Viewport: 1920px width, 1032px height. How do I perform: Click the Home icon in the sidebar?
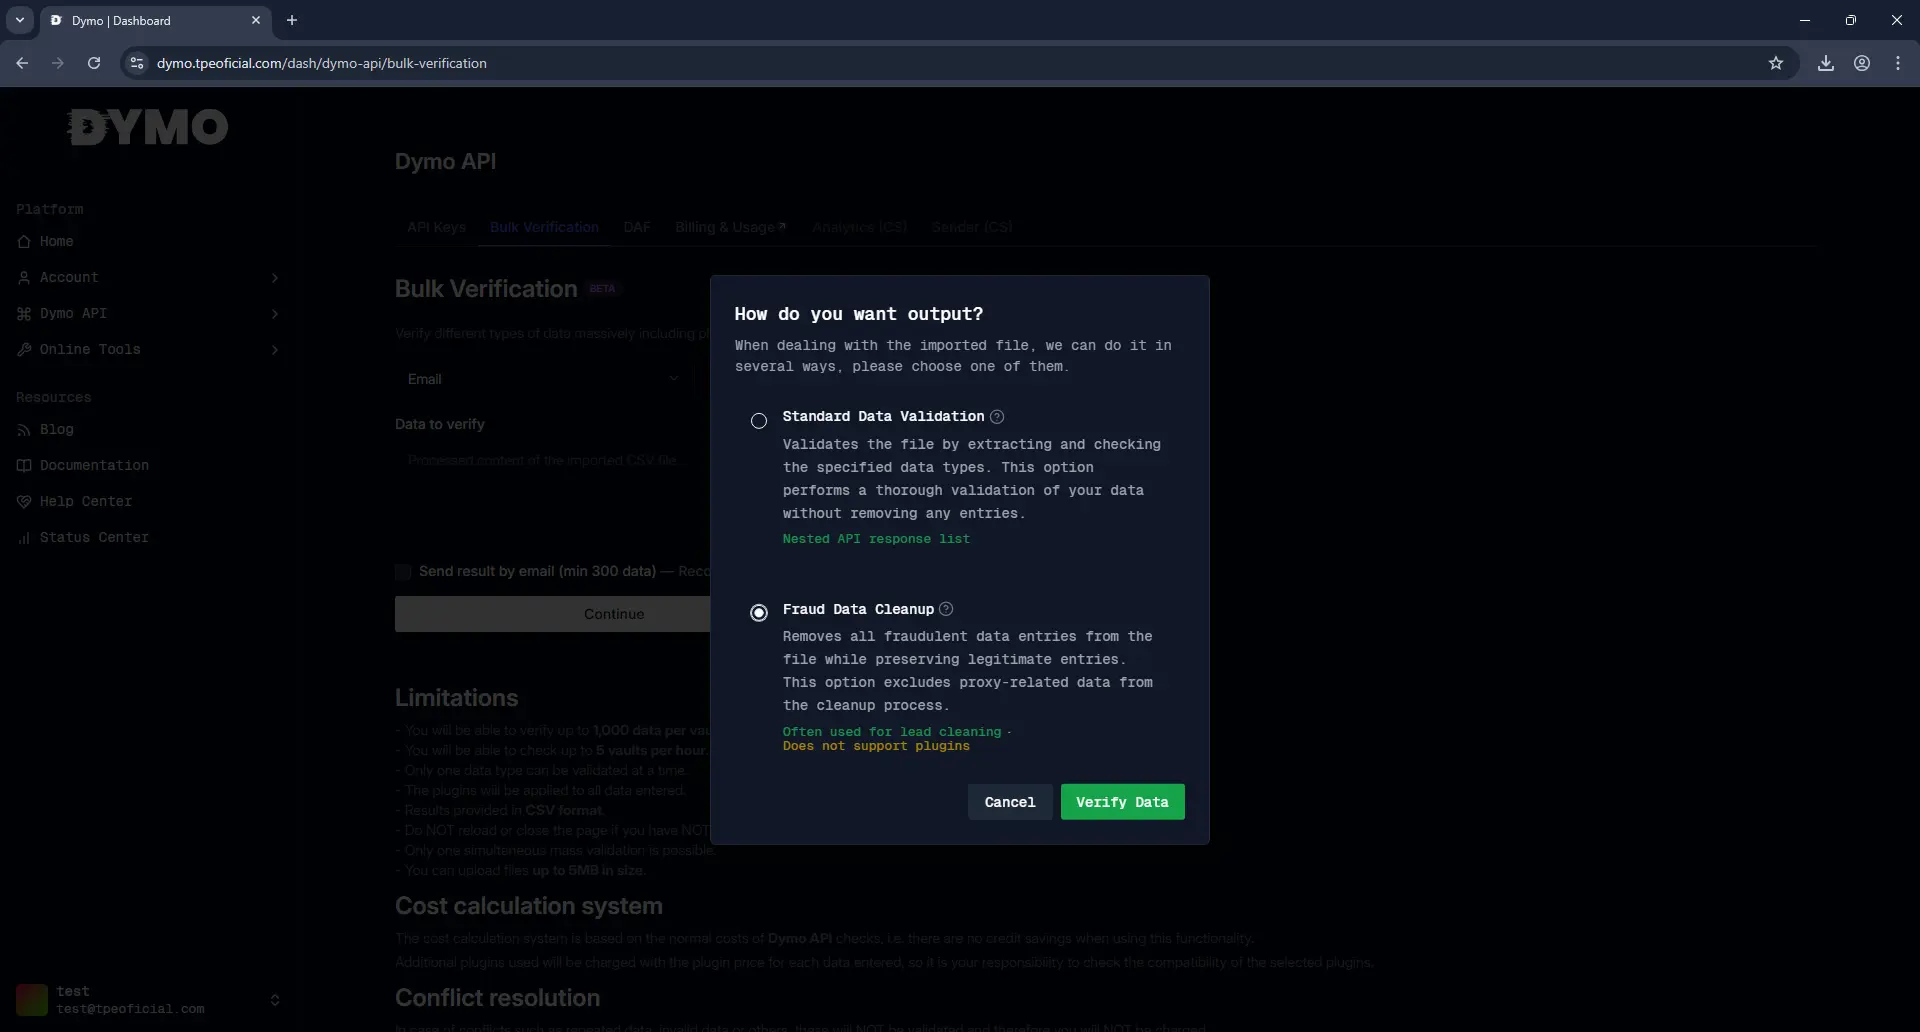pos(24,242)
